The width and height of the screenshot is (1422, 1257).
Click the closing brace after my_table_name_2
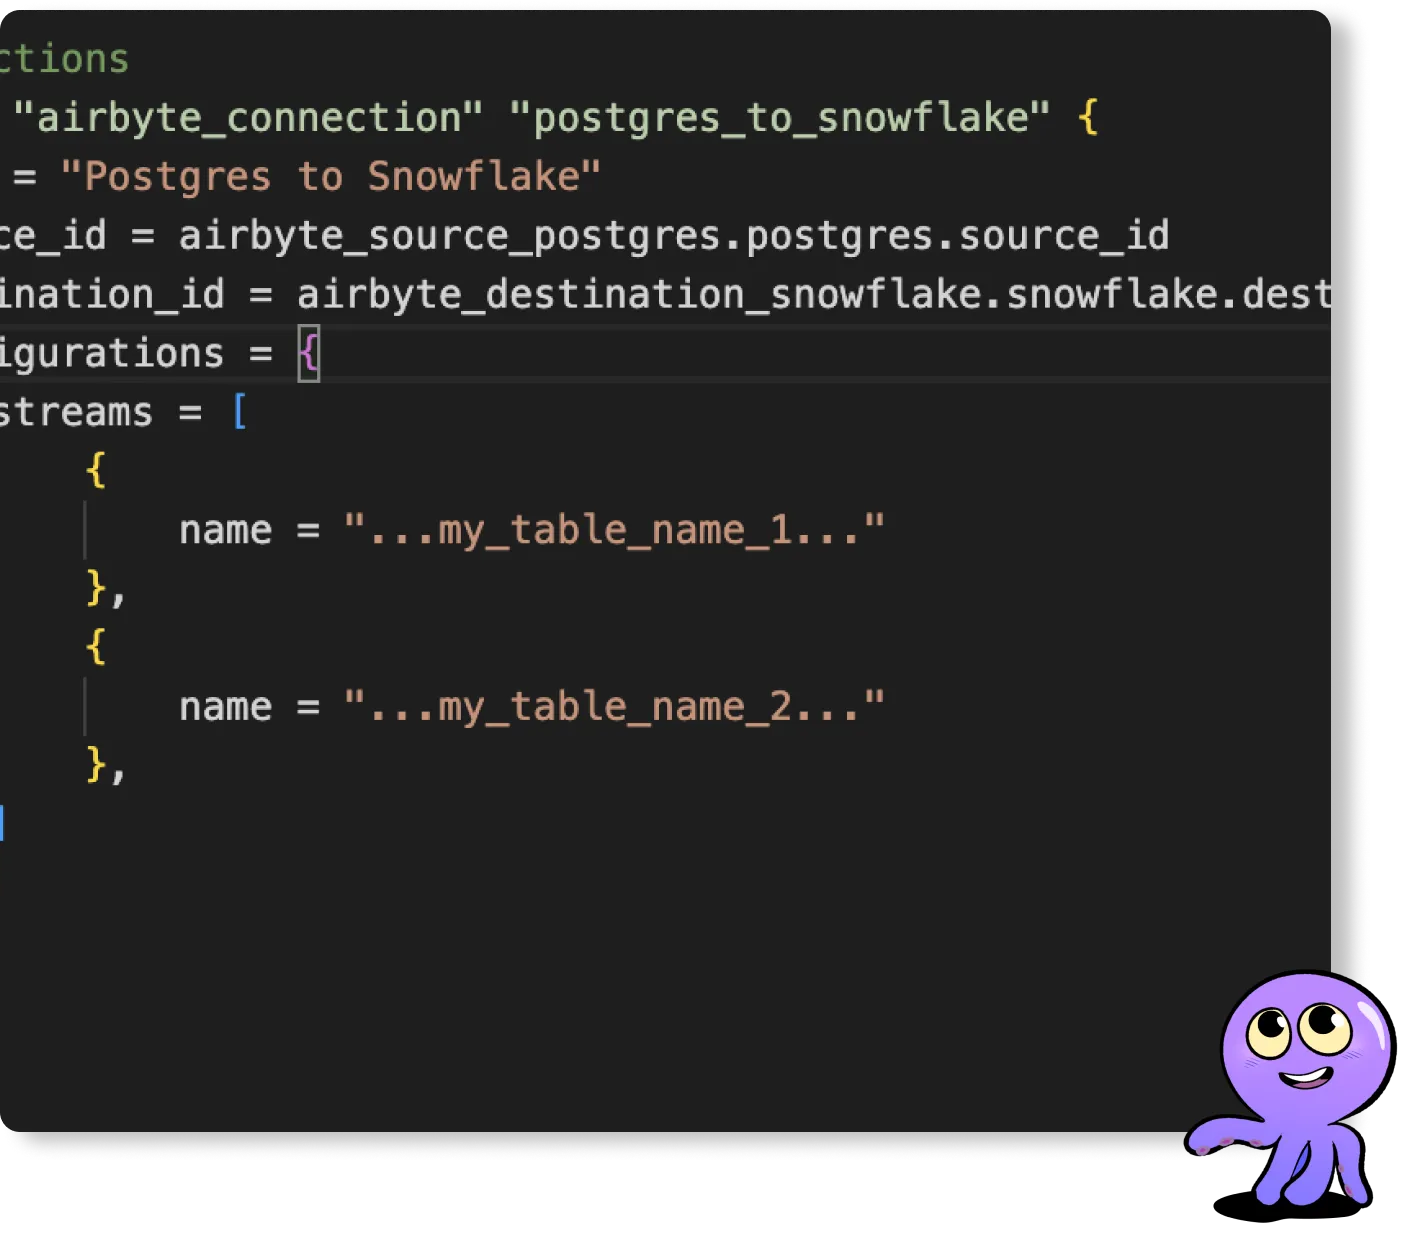tap(96, 765)
